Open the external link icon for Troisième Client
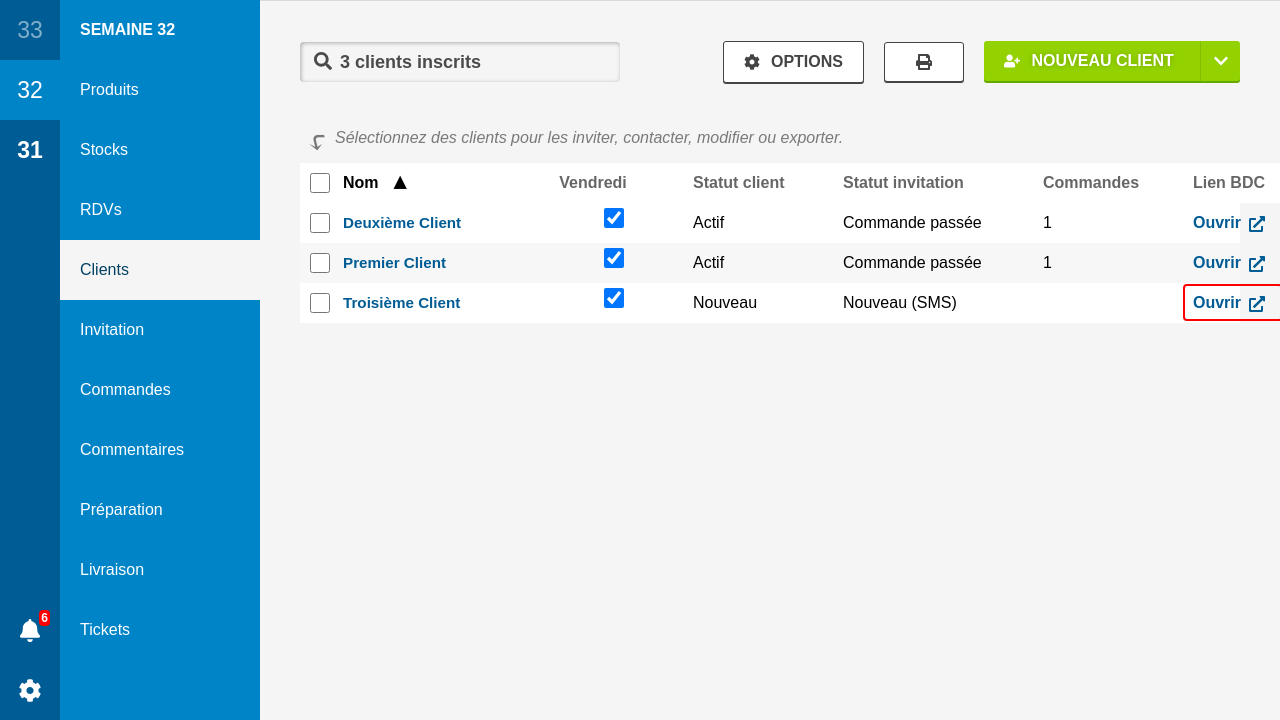The width and height of the screenshot is (1280, 720). [1257, 304]
